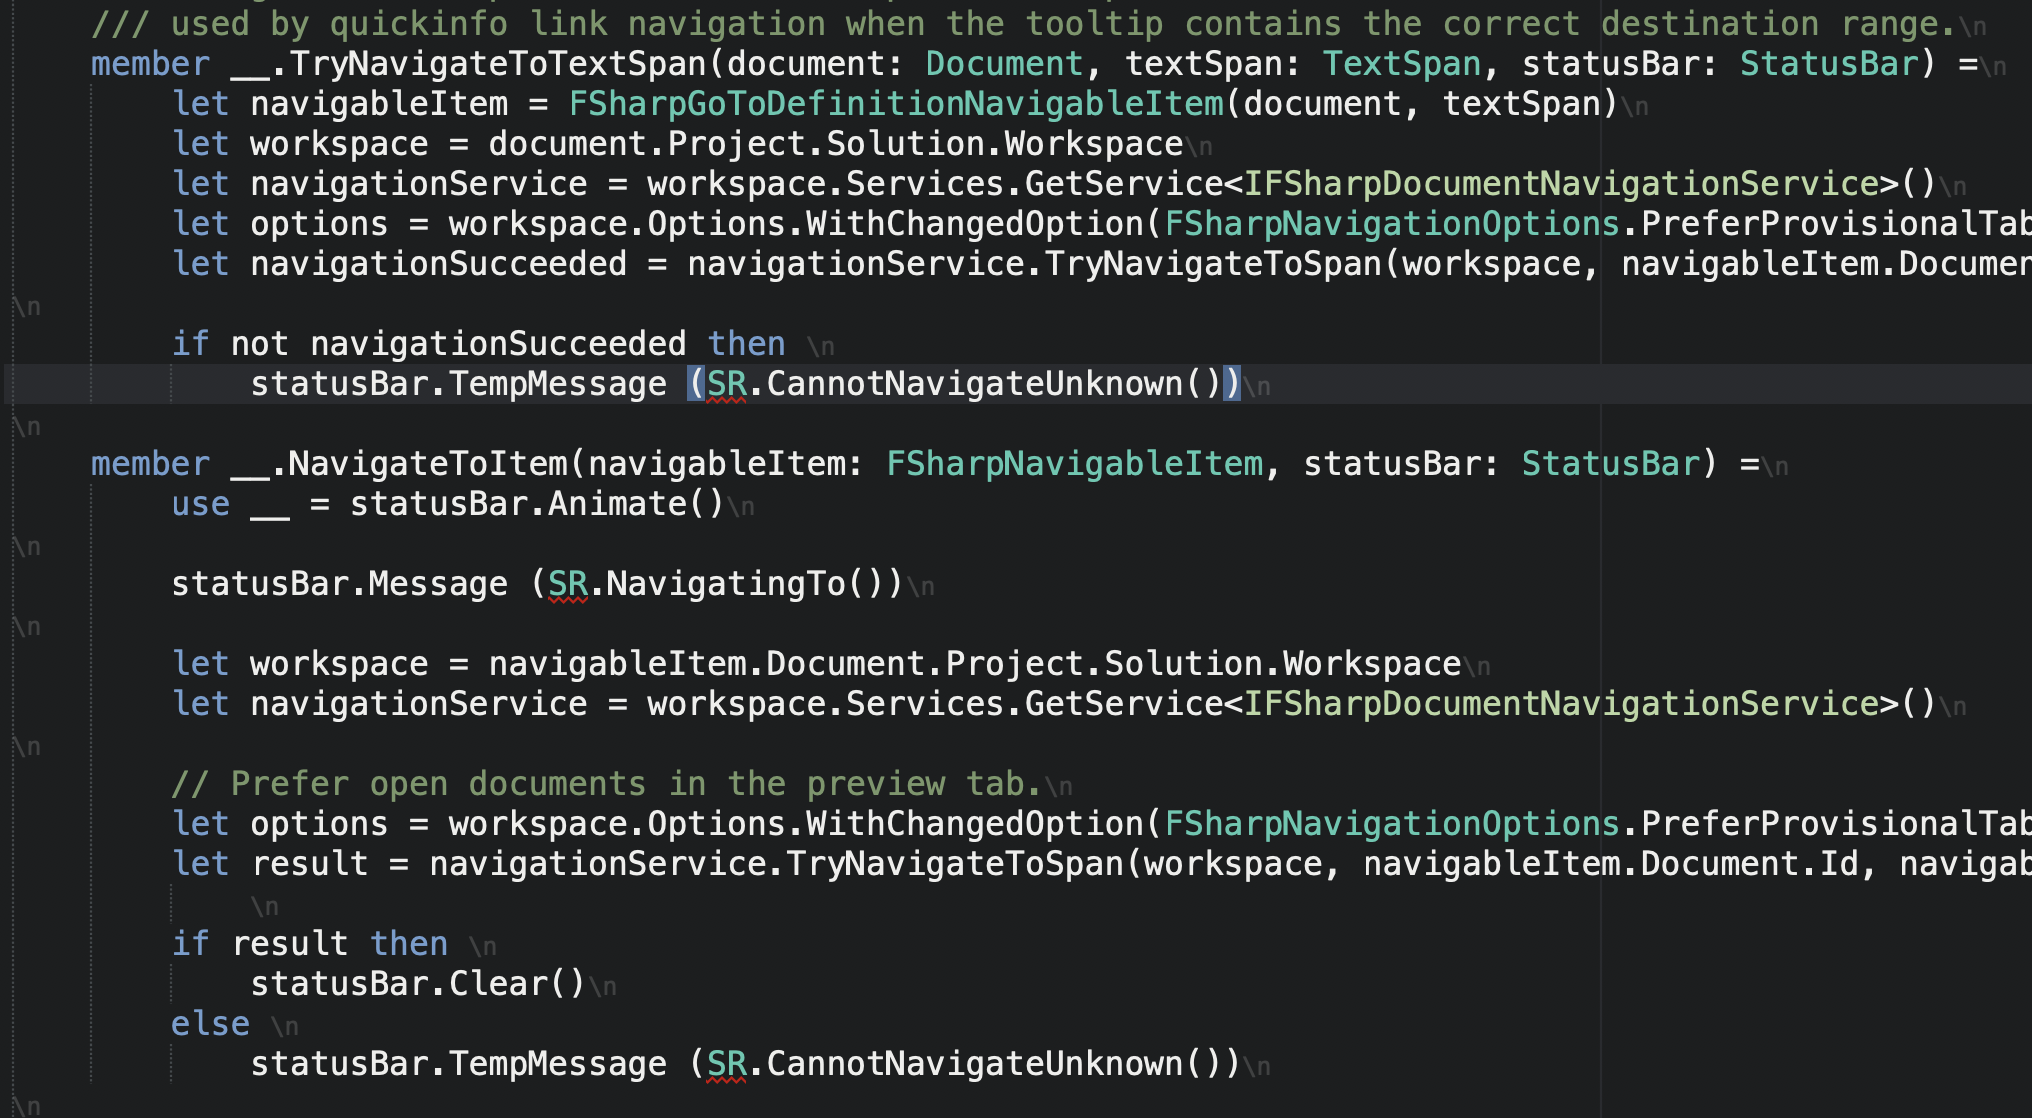The height and width of the screenshot is (1118, 2032).
Task: Click the FSharpGoToDefinitionNavigableItem constructor call
Action: 896,104
